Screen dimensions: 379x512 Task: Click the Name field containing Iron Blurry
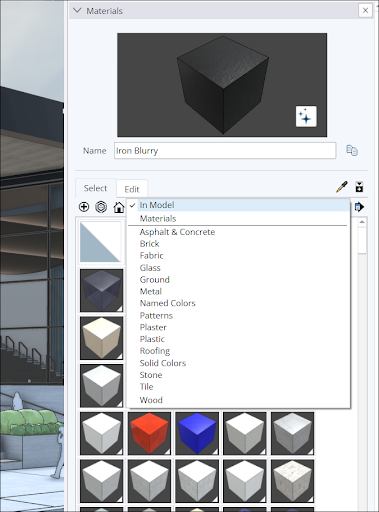[225, 151]
